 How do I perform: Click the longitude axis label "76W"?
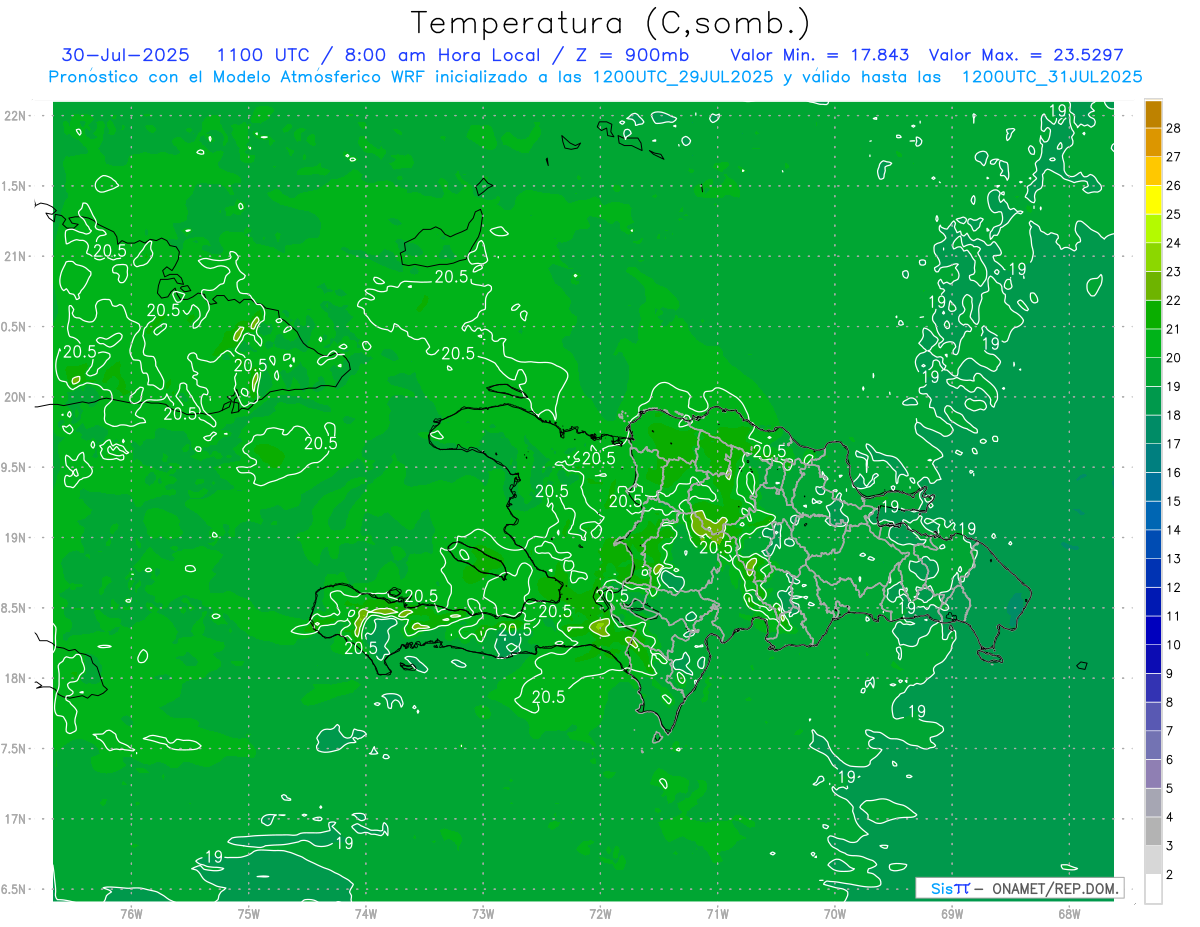click(131, 913)
